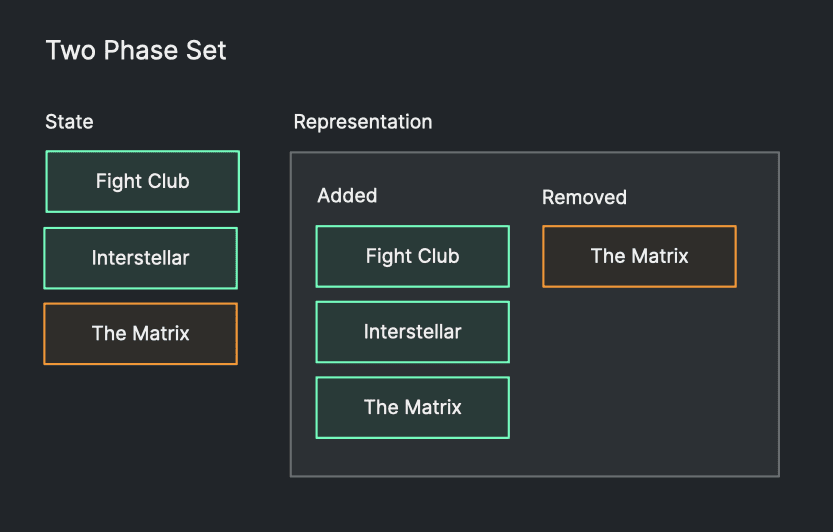Click the empty background below the State list
This screenshot has height=532, width=833.
pos(140,440)
